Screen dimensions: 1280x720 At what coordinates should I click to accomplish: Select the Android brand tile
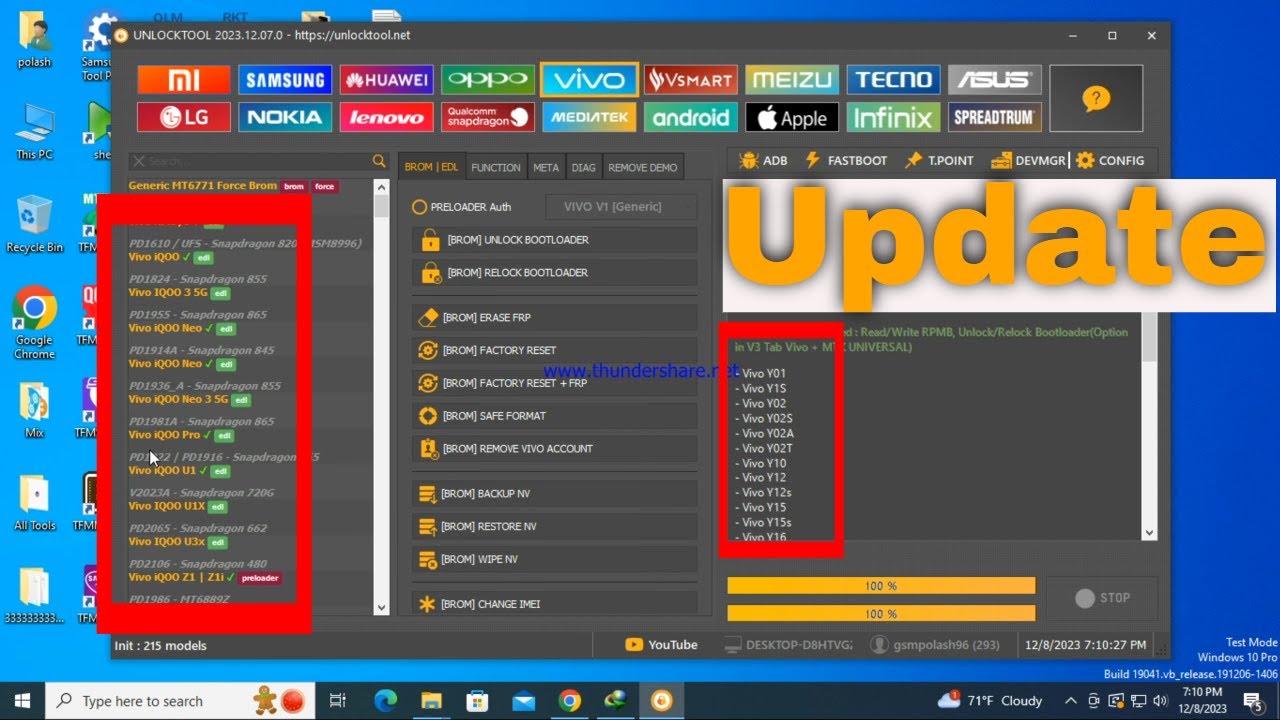click(x=691, y=117)
